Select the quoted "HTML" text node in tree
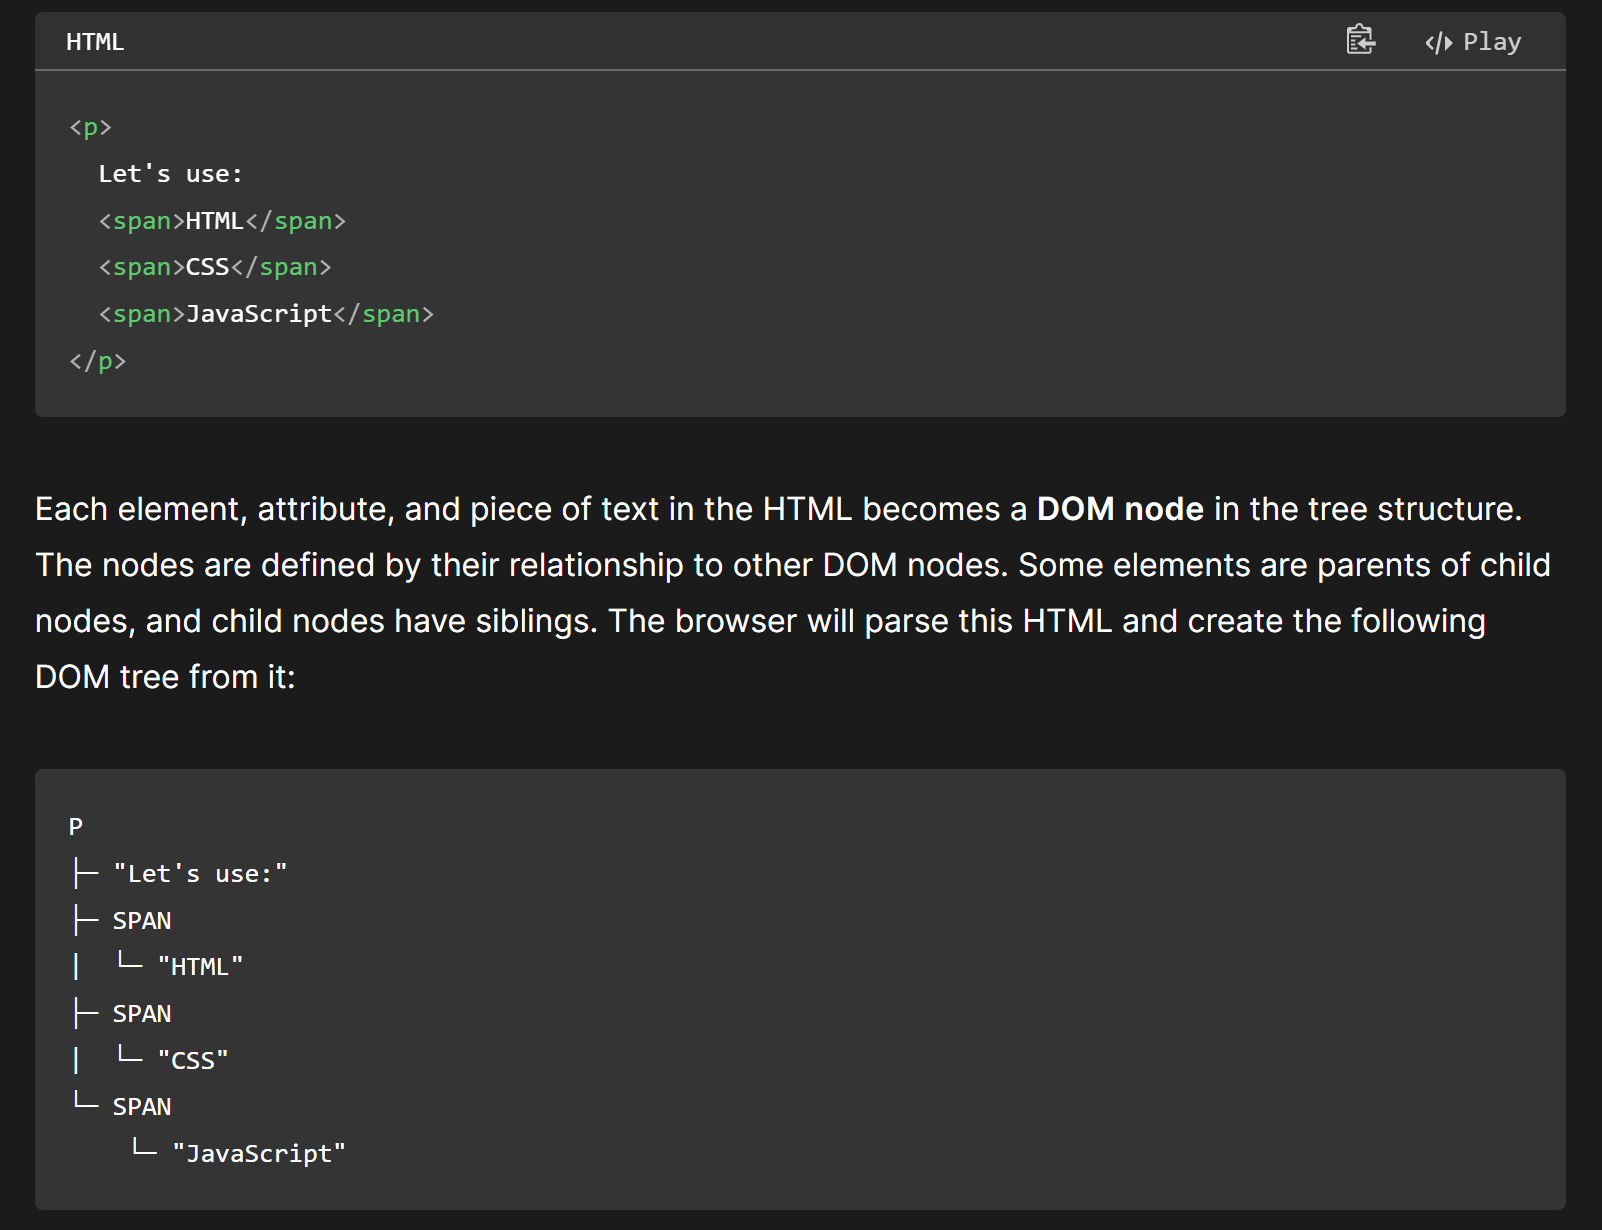The image size is (1602, 1230). [x=200, y=967]
